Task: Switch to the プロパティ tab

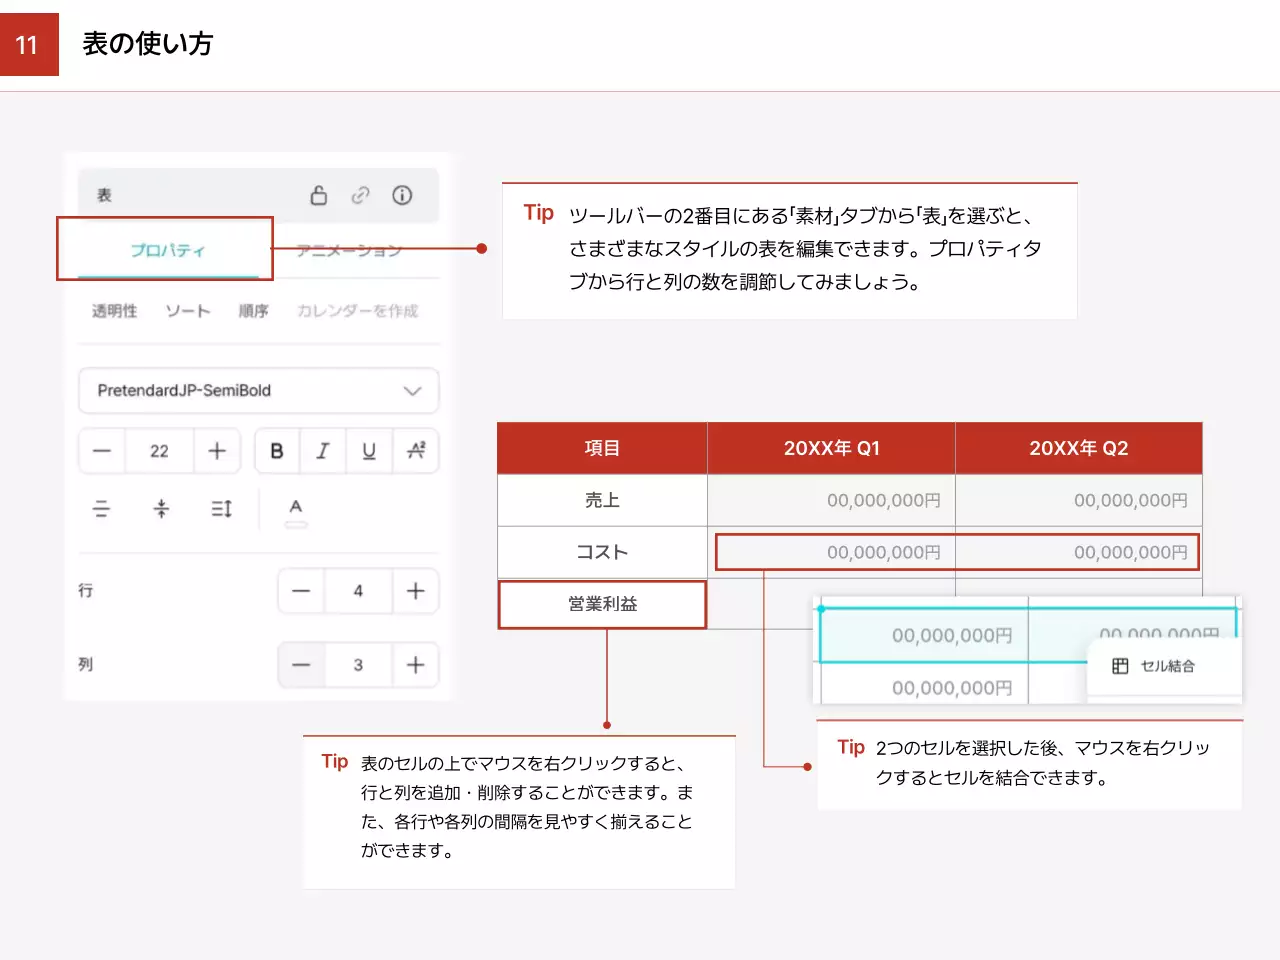Action: click(167, 250)
